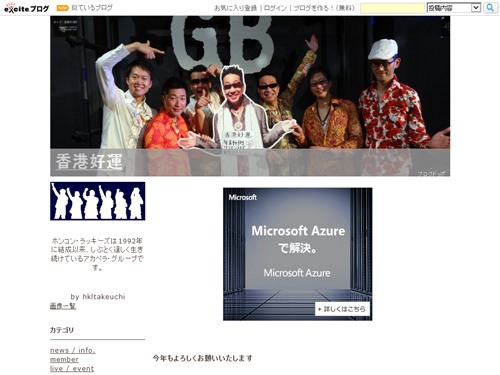Viewport: 500px width, 375px height.
Task: Focus the yellow search input field
Action: [393, 8]
